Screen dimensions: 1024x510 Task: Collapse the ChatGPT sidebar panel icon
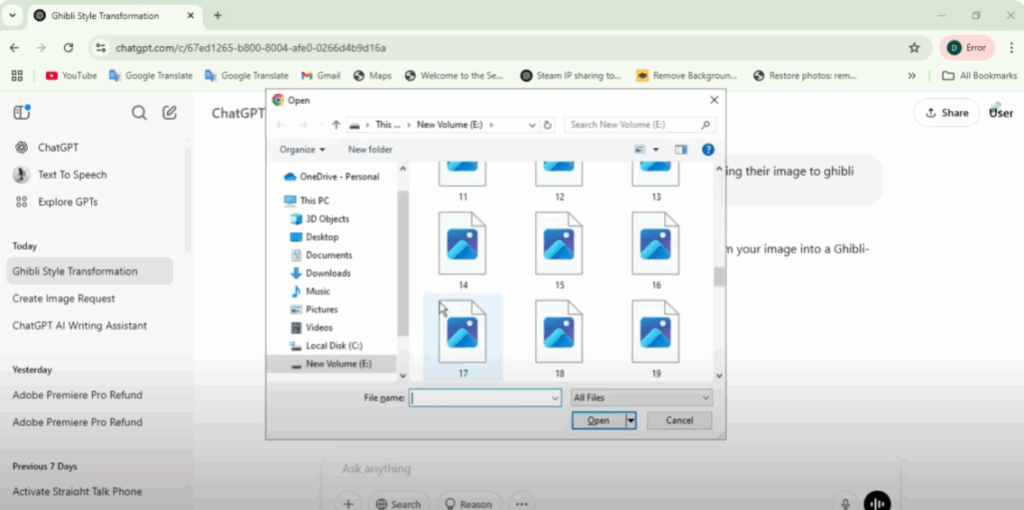22,113
